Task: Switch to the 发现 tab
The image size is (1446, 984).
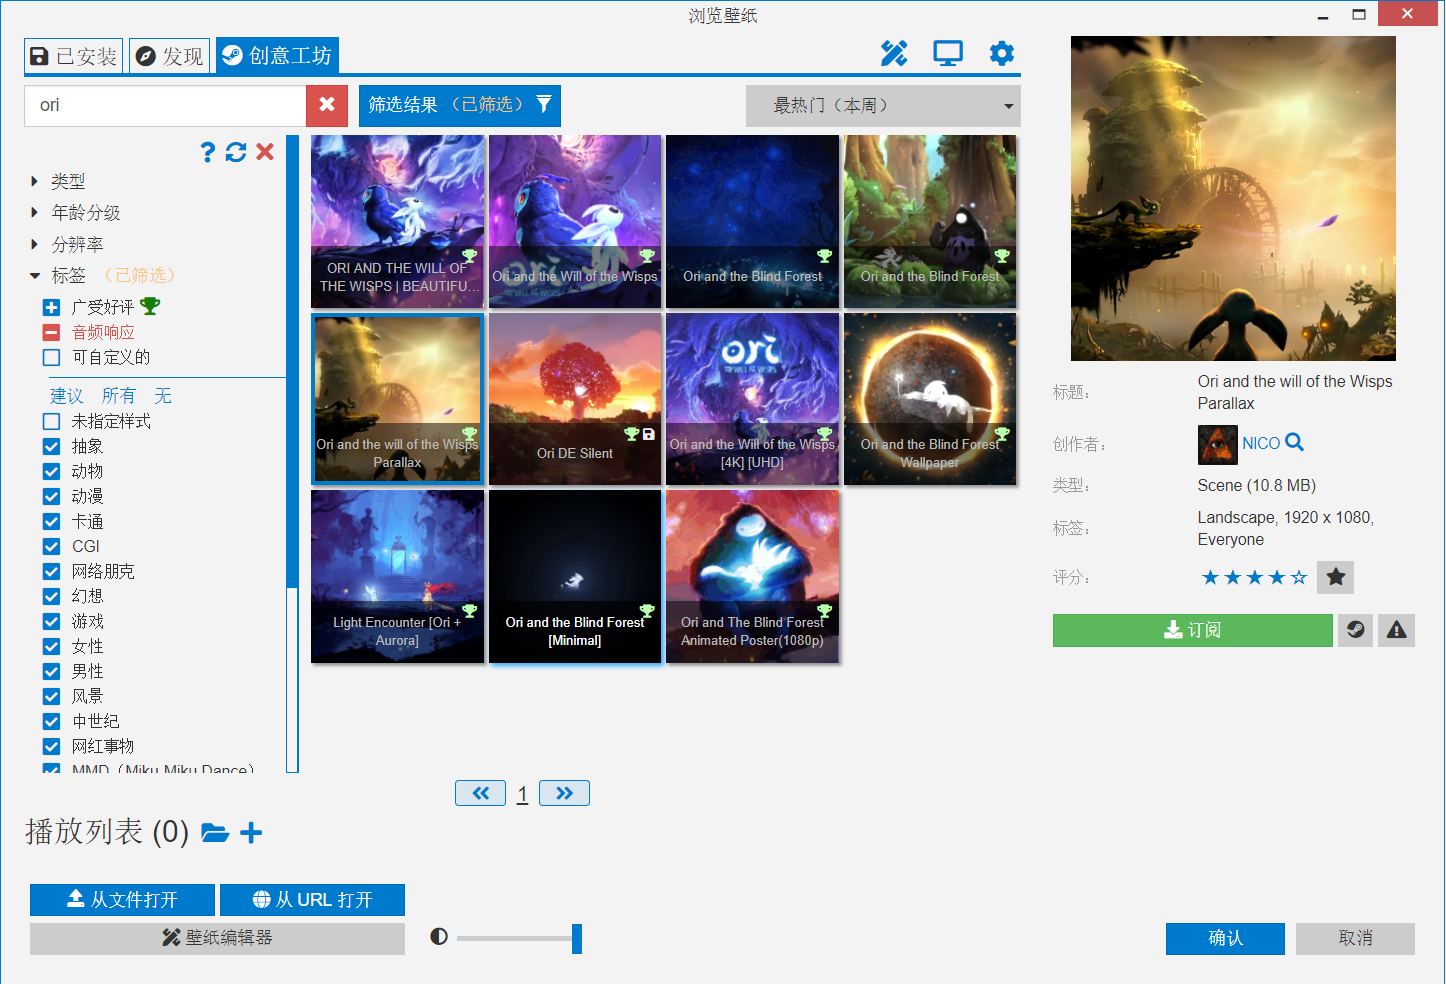Action: [x=170, y=56]
